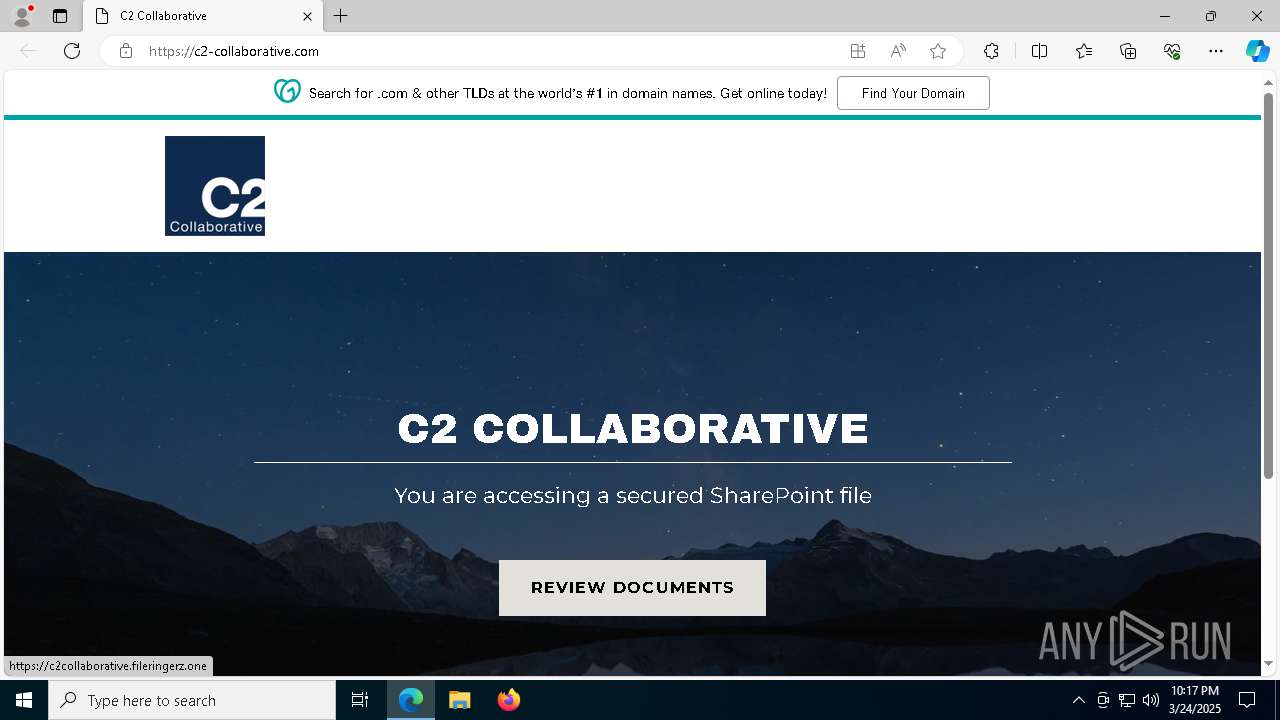
Task: Open the Favorites list icon
Action: tap(1084, 51)
